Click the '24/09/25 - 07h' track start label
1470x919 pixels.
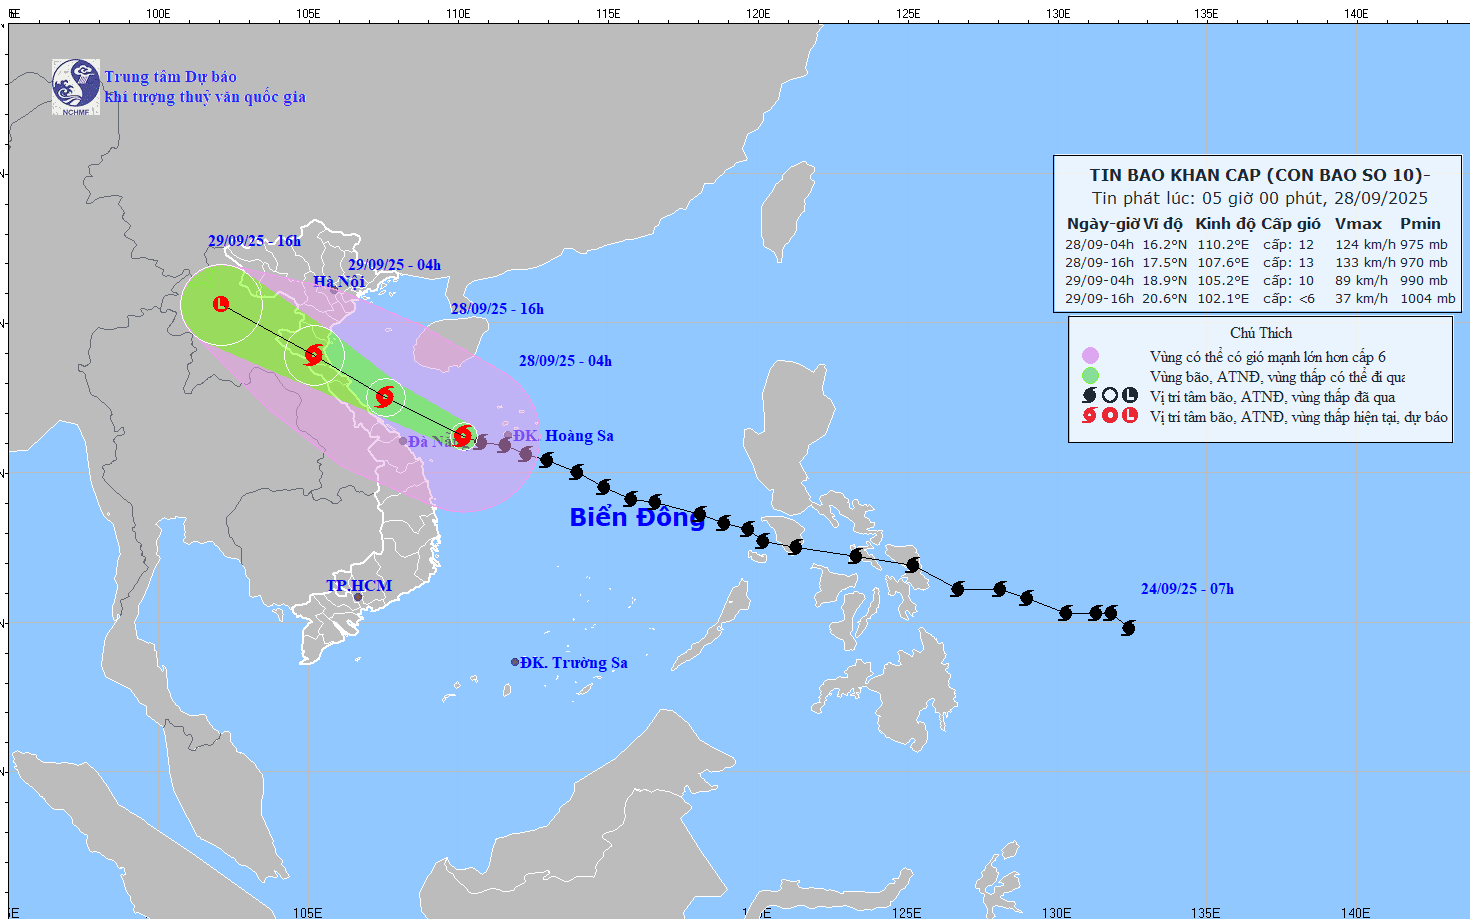coord(1187,589)
